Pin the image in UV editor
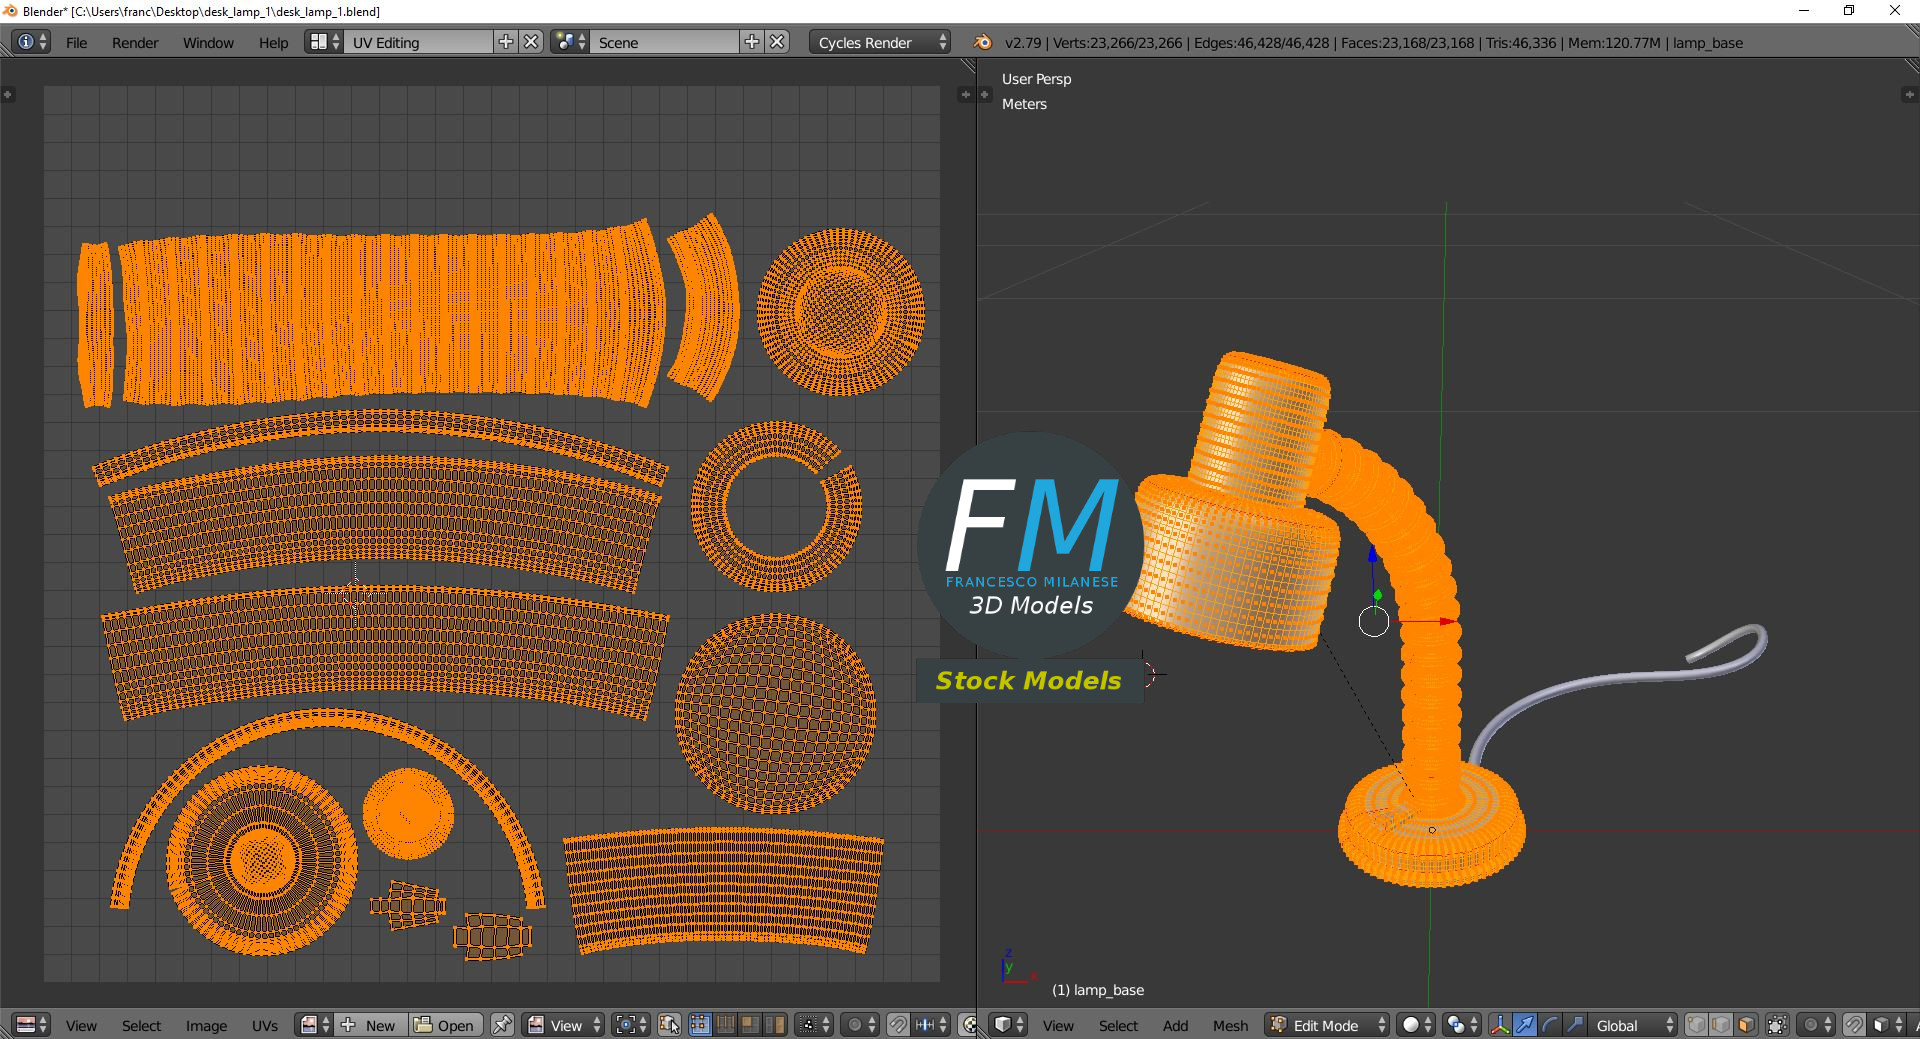This screenshot has width=1920, height=1039. 502,1025
